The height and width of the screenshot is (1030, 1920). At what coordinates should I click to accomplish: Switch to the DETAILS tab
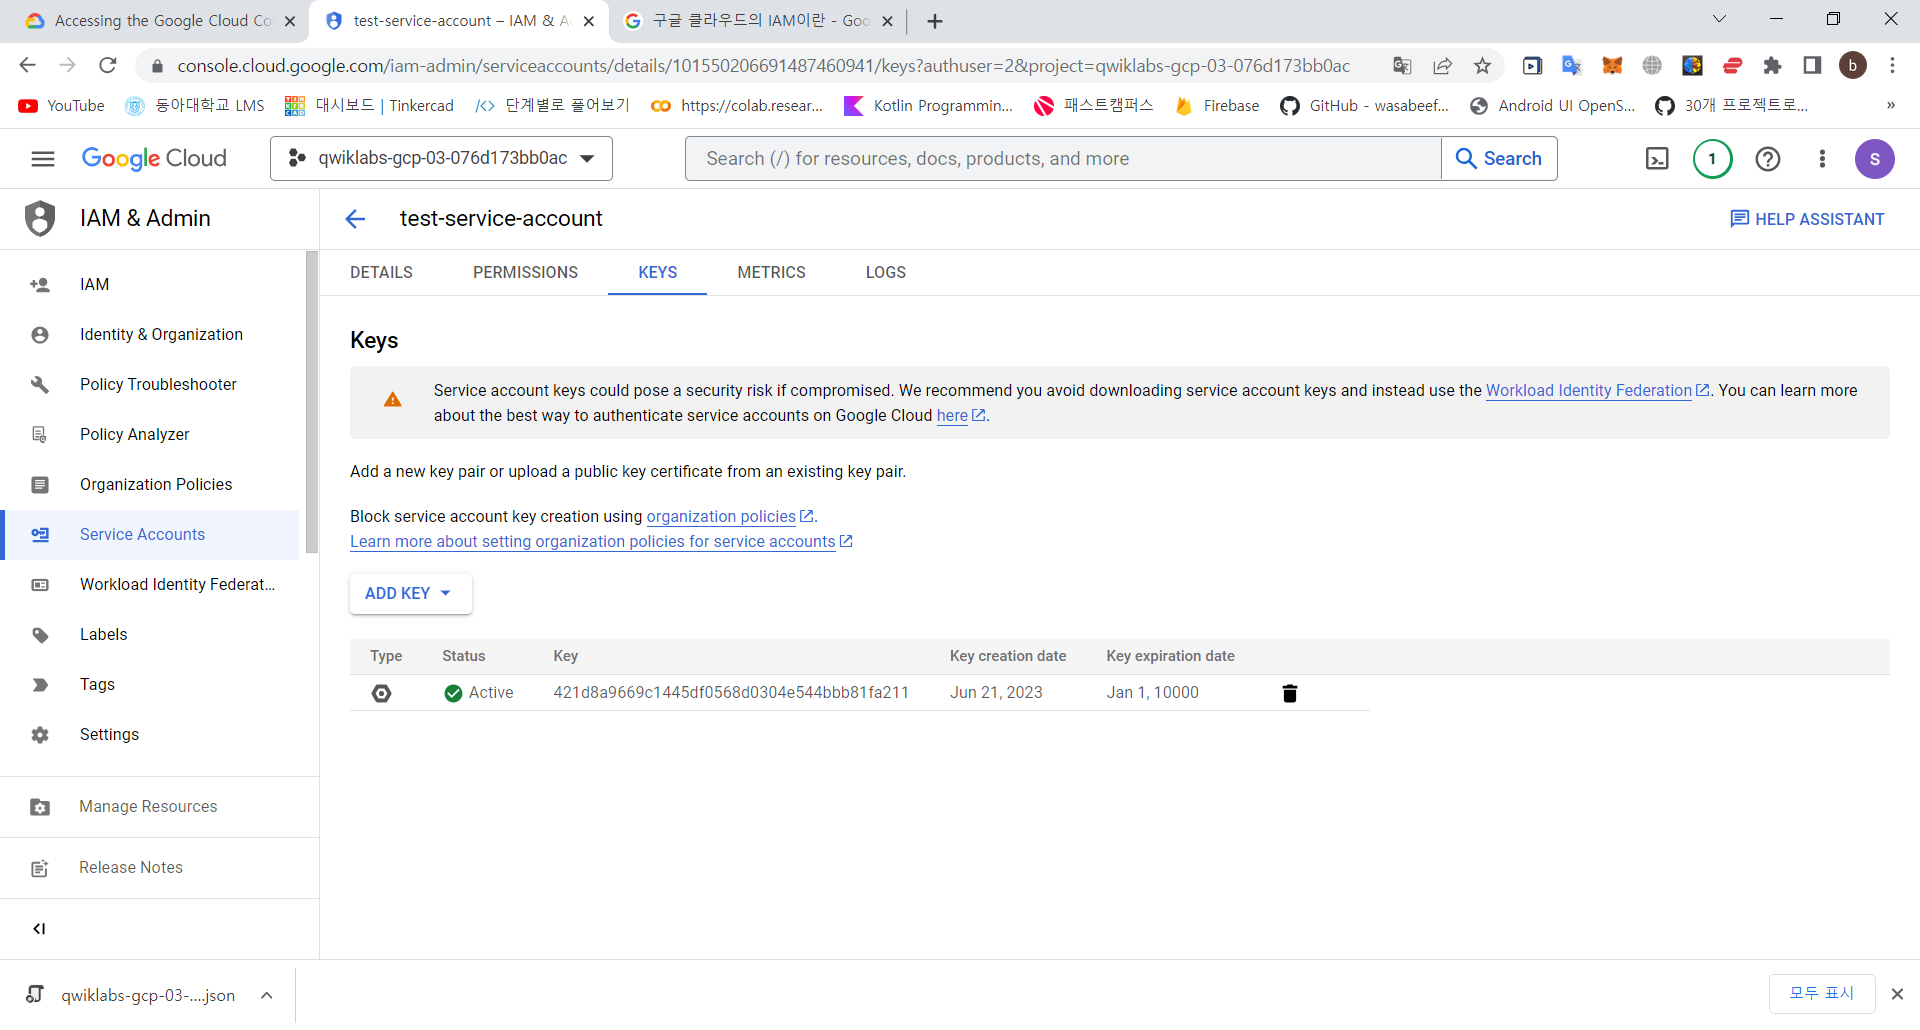pyautogui.click(x=381, y=273)
